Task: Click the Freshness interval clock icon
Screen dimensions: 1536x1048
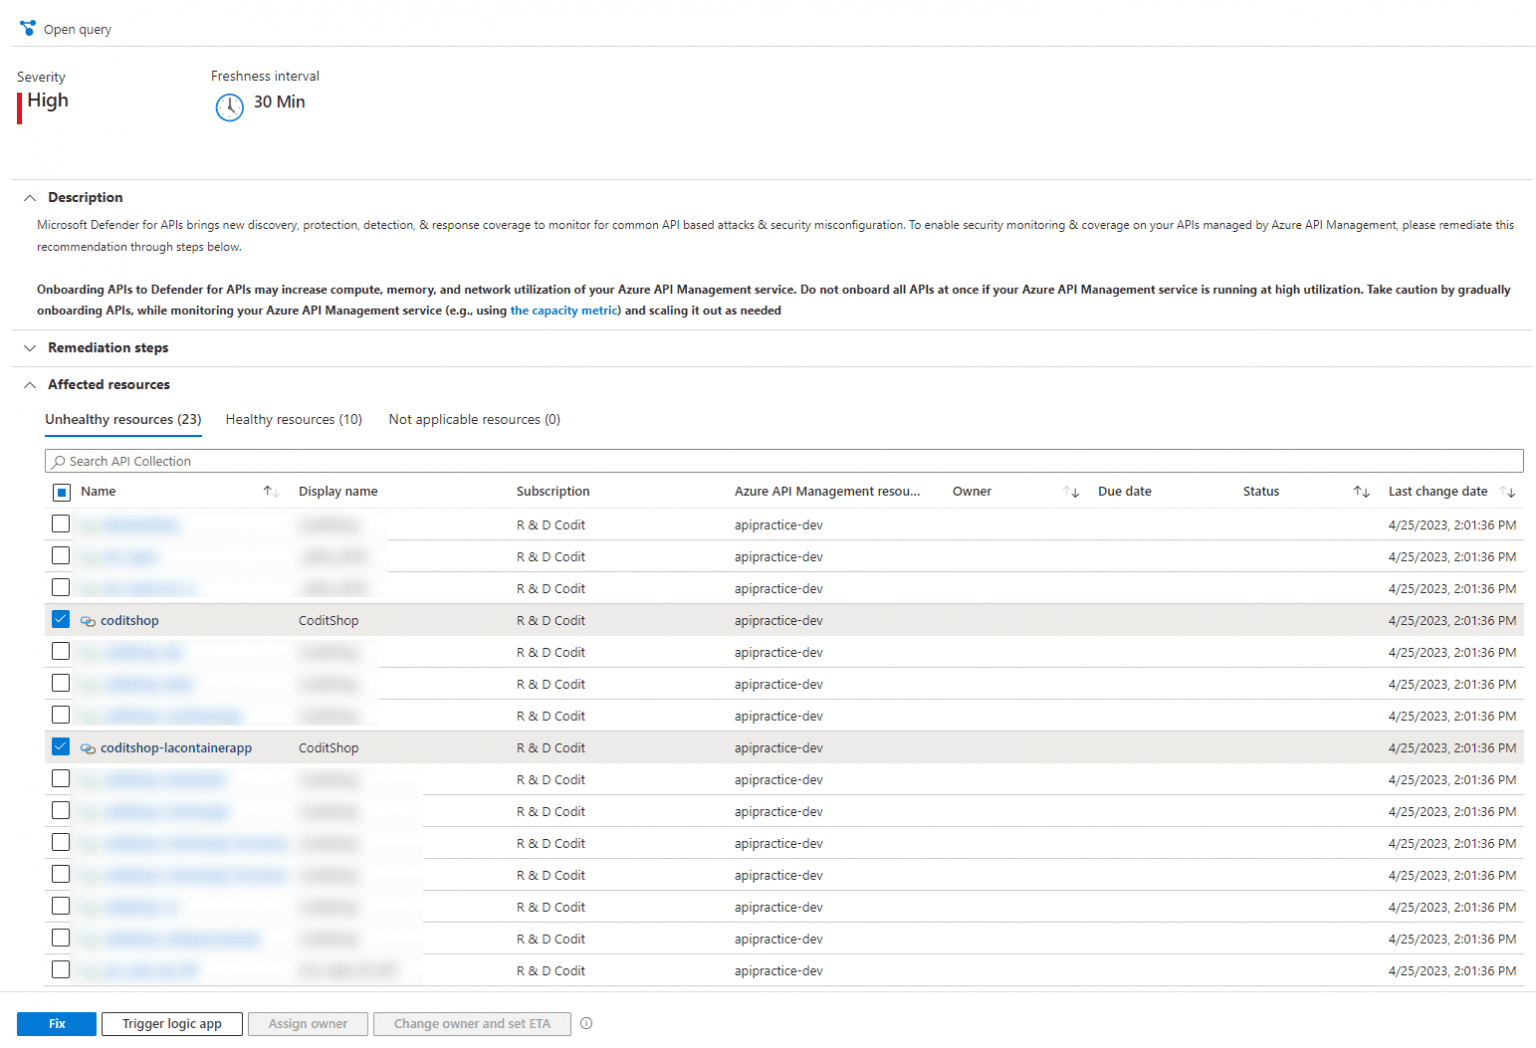Action: [x=230, y=107]
